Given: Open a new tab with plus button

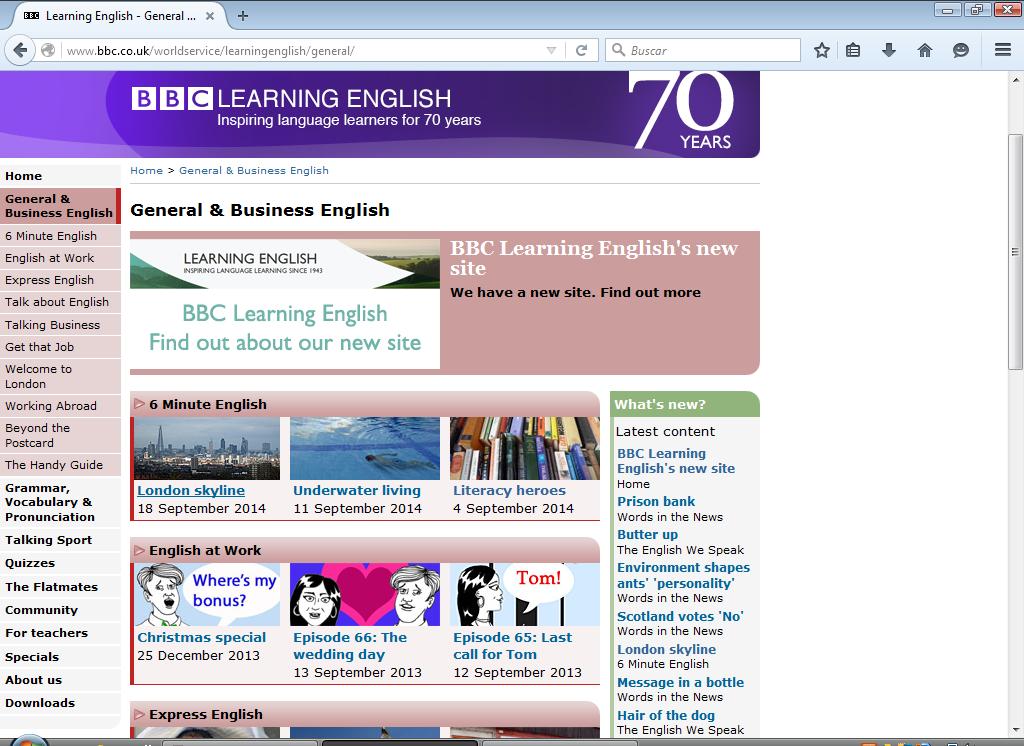Looking at the screenshot, I should click(x=243, y=16).
